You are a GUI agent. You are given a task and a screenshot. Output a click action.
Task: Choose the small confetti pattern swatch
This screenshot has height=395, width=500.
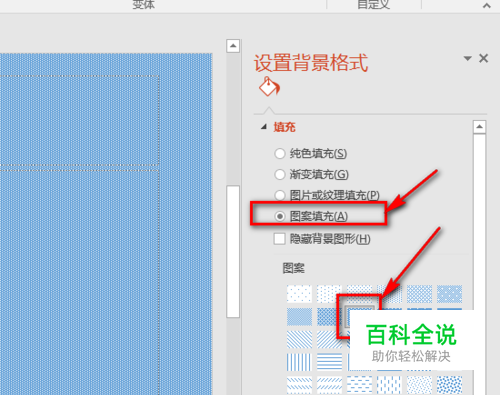[419, 385]
